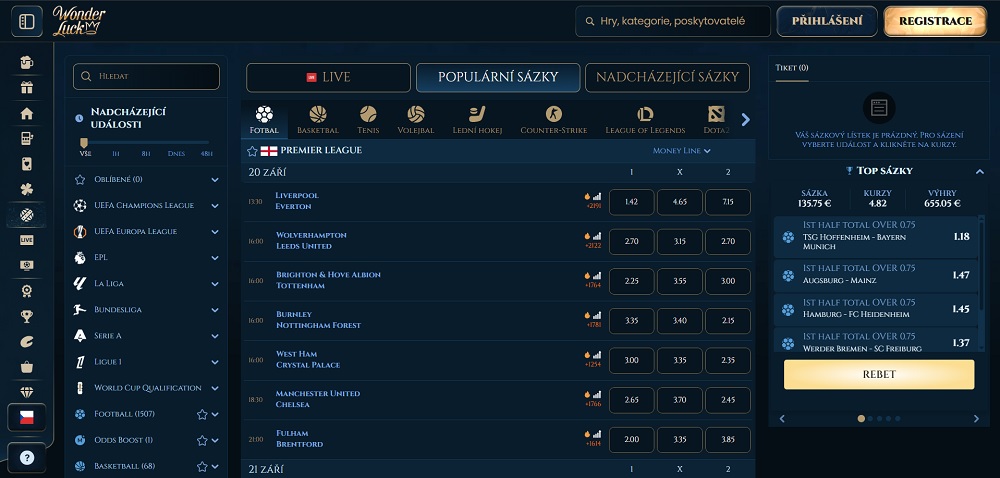Favorite the Premier League star
This screenshot has height=478, width=1000.
coord(253,151)
